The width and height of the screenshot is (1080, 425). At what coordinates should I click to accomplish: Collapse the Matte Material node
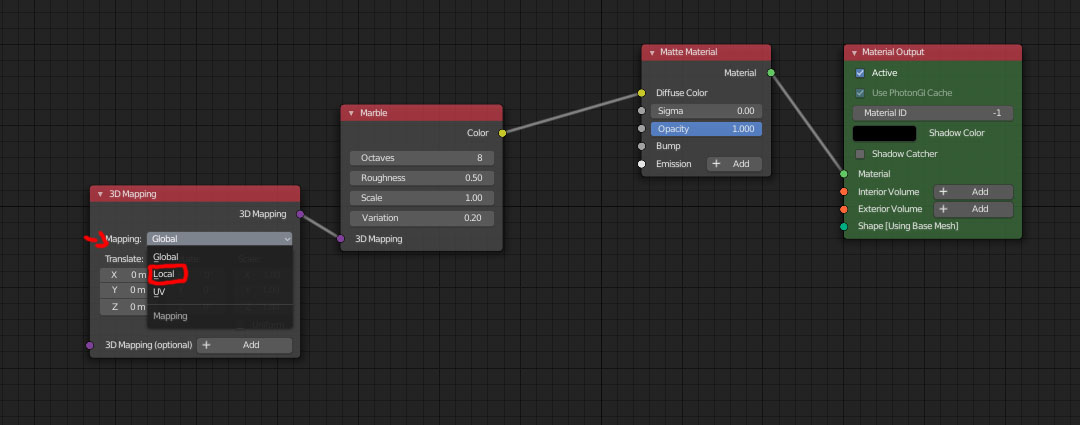click(651, 52)
